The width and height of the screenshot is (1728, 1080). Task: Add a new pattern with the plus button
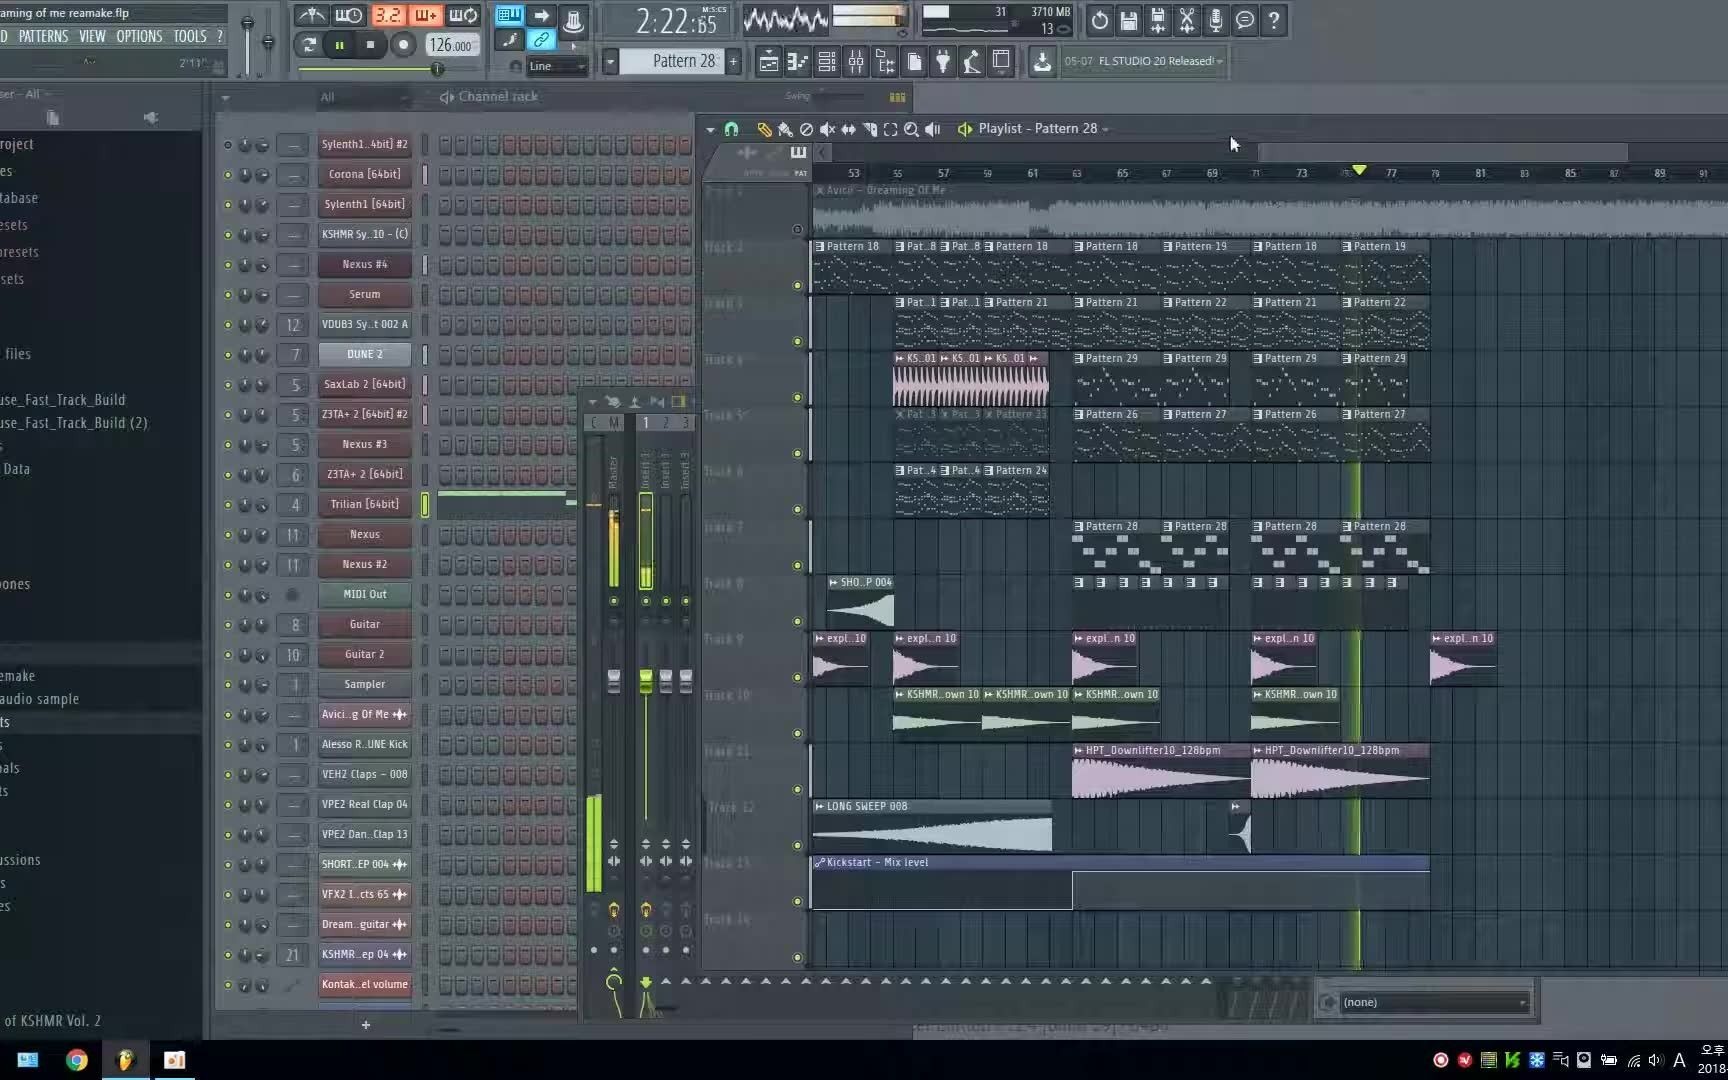[733, 62]
